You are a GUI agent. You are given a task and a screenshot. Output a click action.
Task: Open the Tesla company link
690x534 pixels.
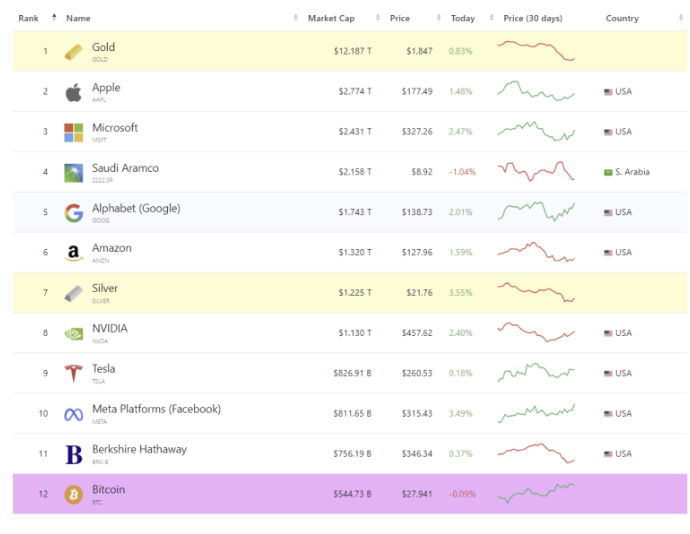pos(103,369)
